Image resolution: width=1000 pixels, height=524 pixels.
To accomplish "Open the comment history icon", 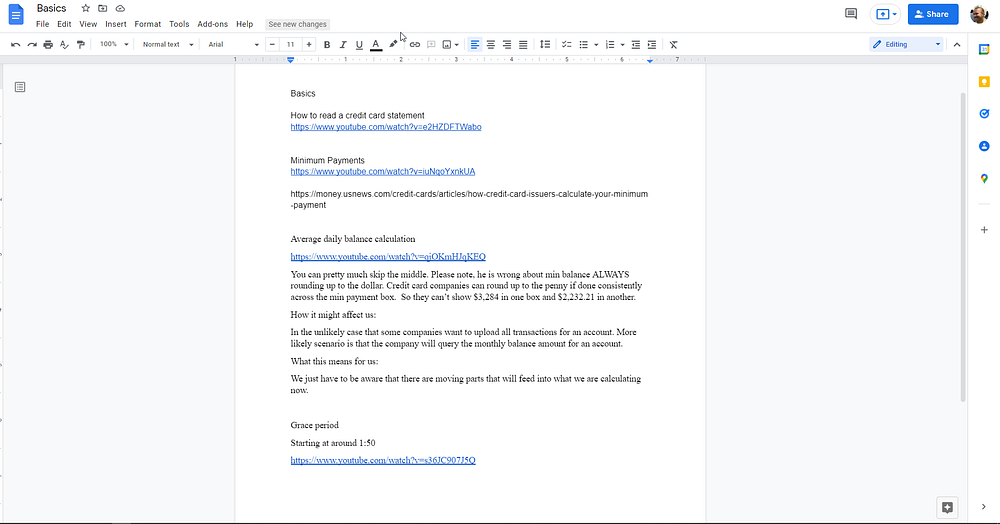I will click(851, 14).
